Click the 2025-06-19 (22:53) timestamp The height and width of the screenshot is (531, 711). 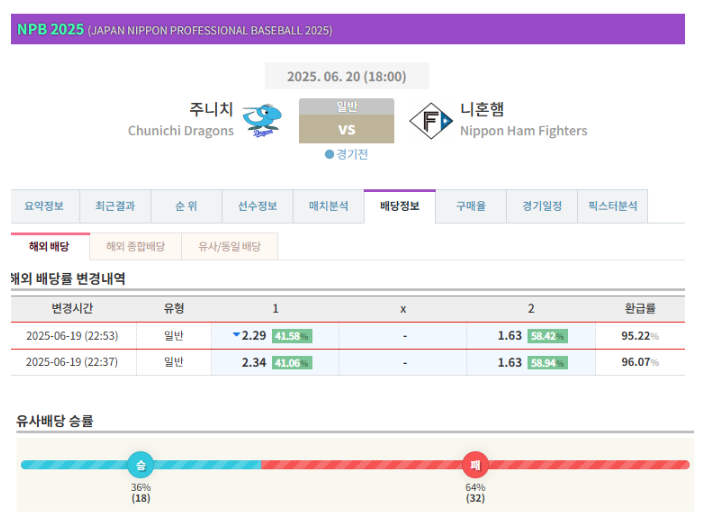[72, 336]
